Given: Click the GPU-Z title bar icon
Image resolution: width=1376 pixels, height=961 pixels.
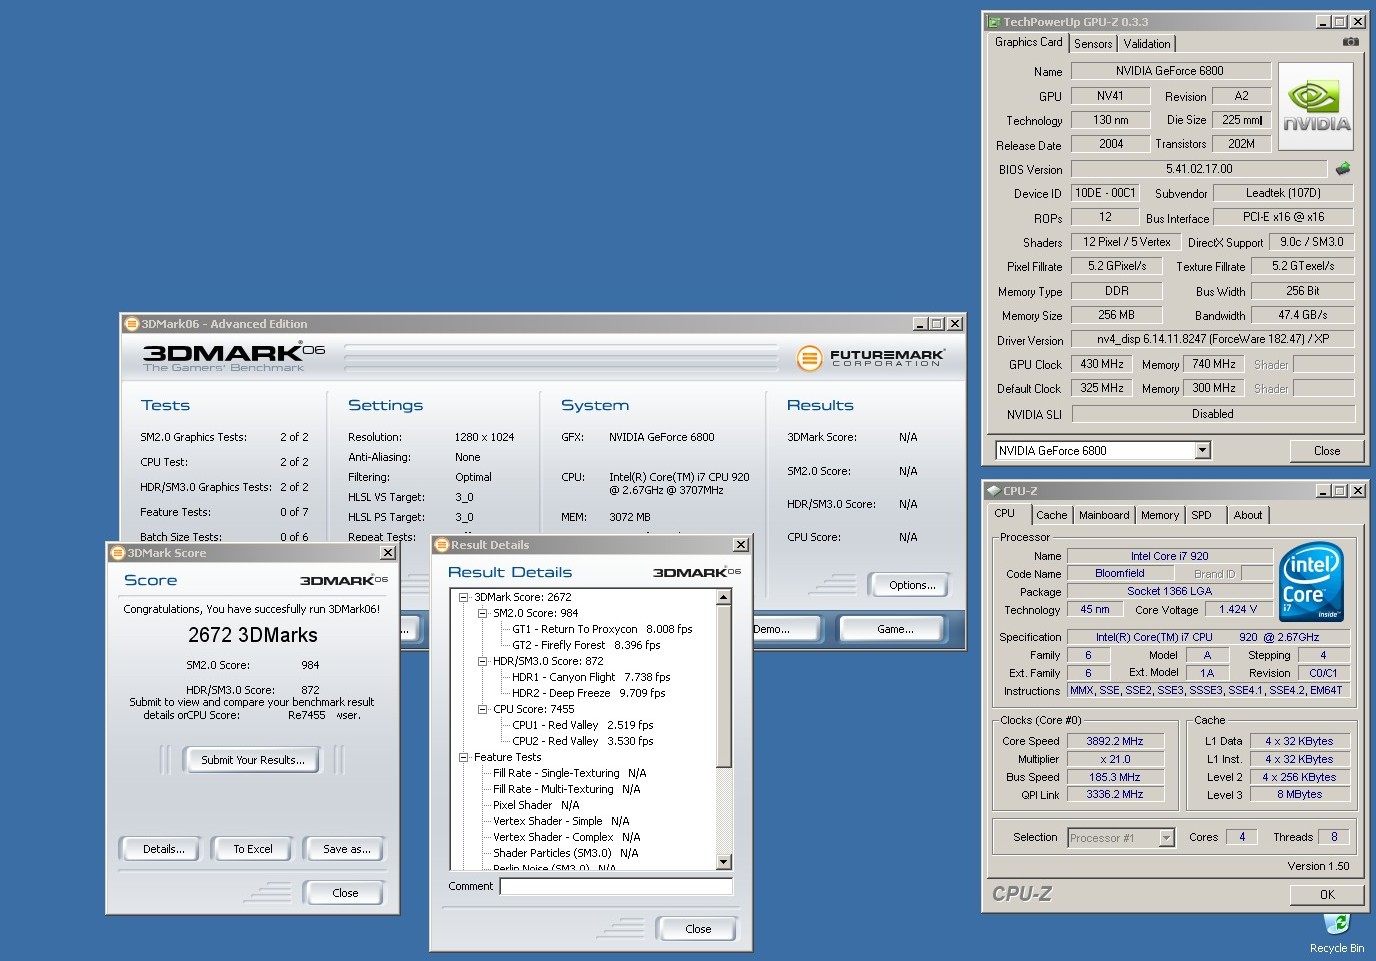Looking at the screenshot, I should [994, 21].
